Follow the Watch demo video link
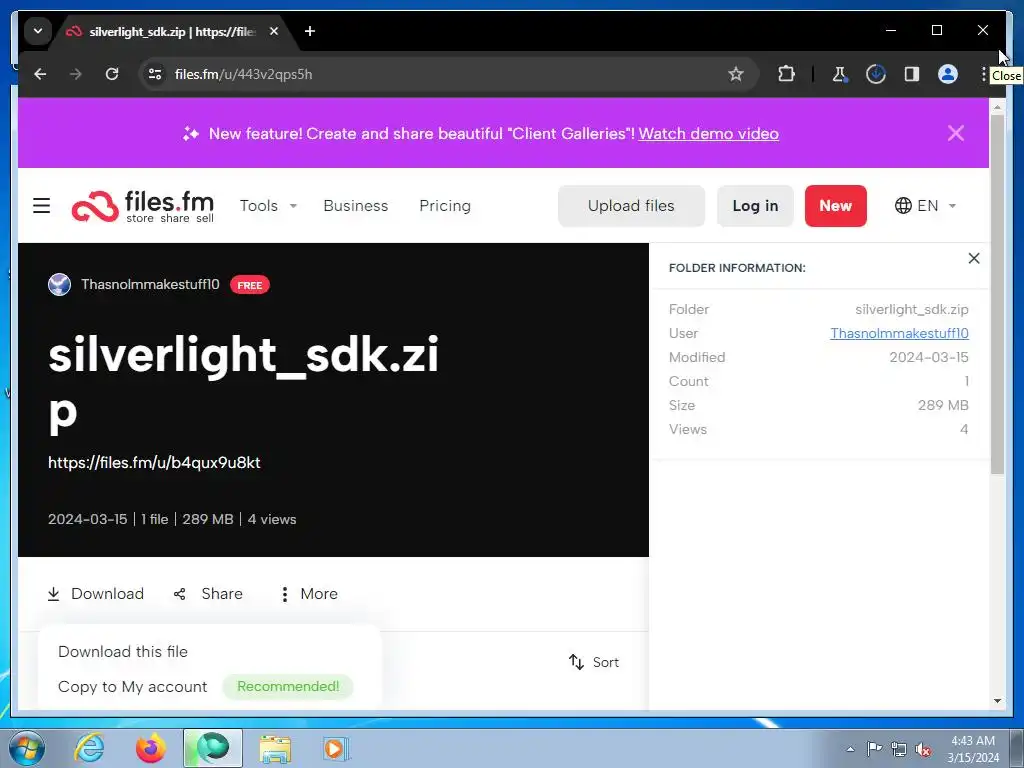Viewport: 1024px width, 768px height. (x=709, y=133)
